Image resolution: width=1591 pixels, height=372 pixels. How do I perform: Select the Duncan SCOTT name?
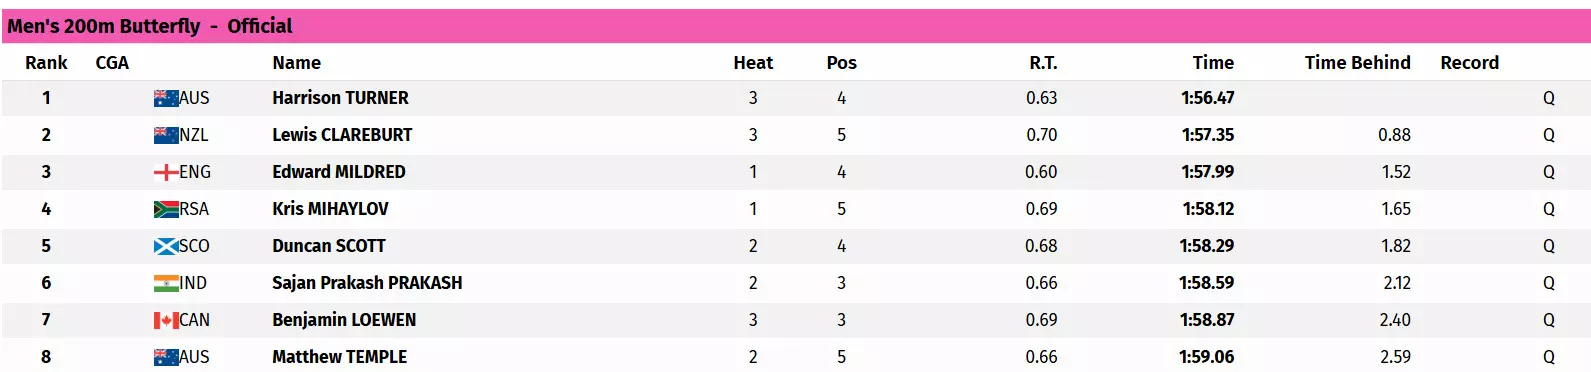pos(329,246)
